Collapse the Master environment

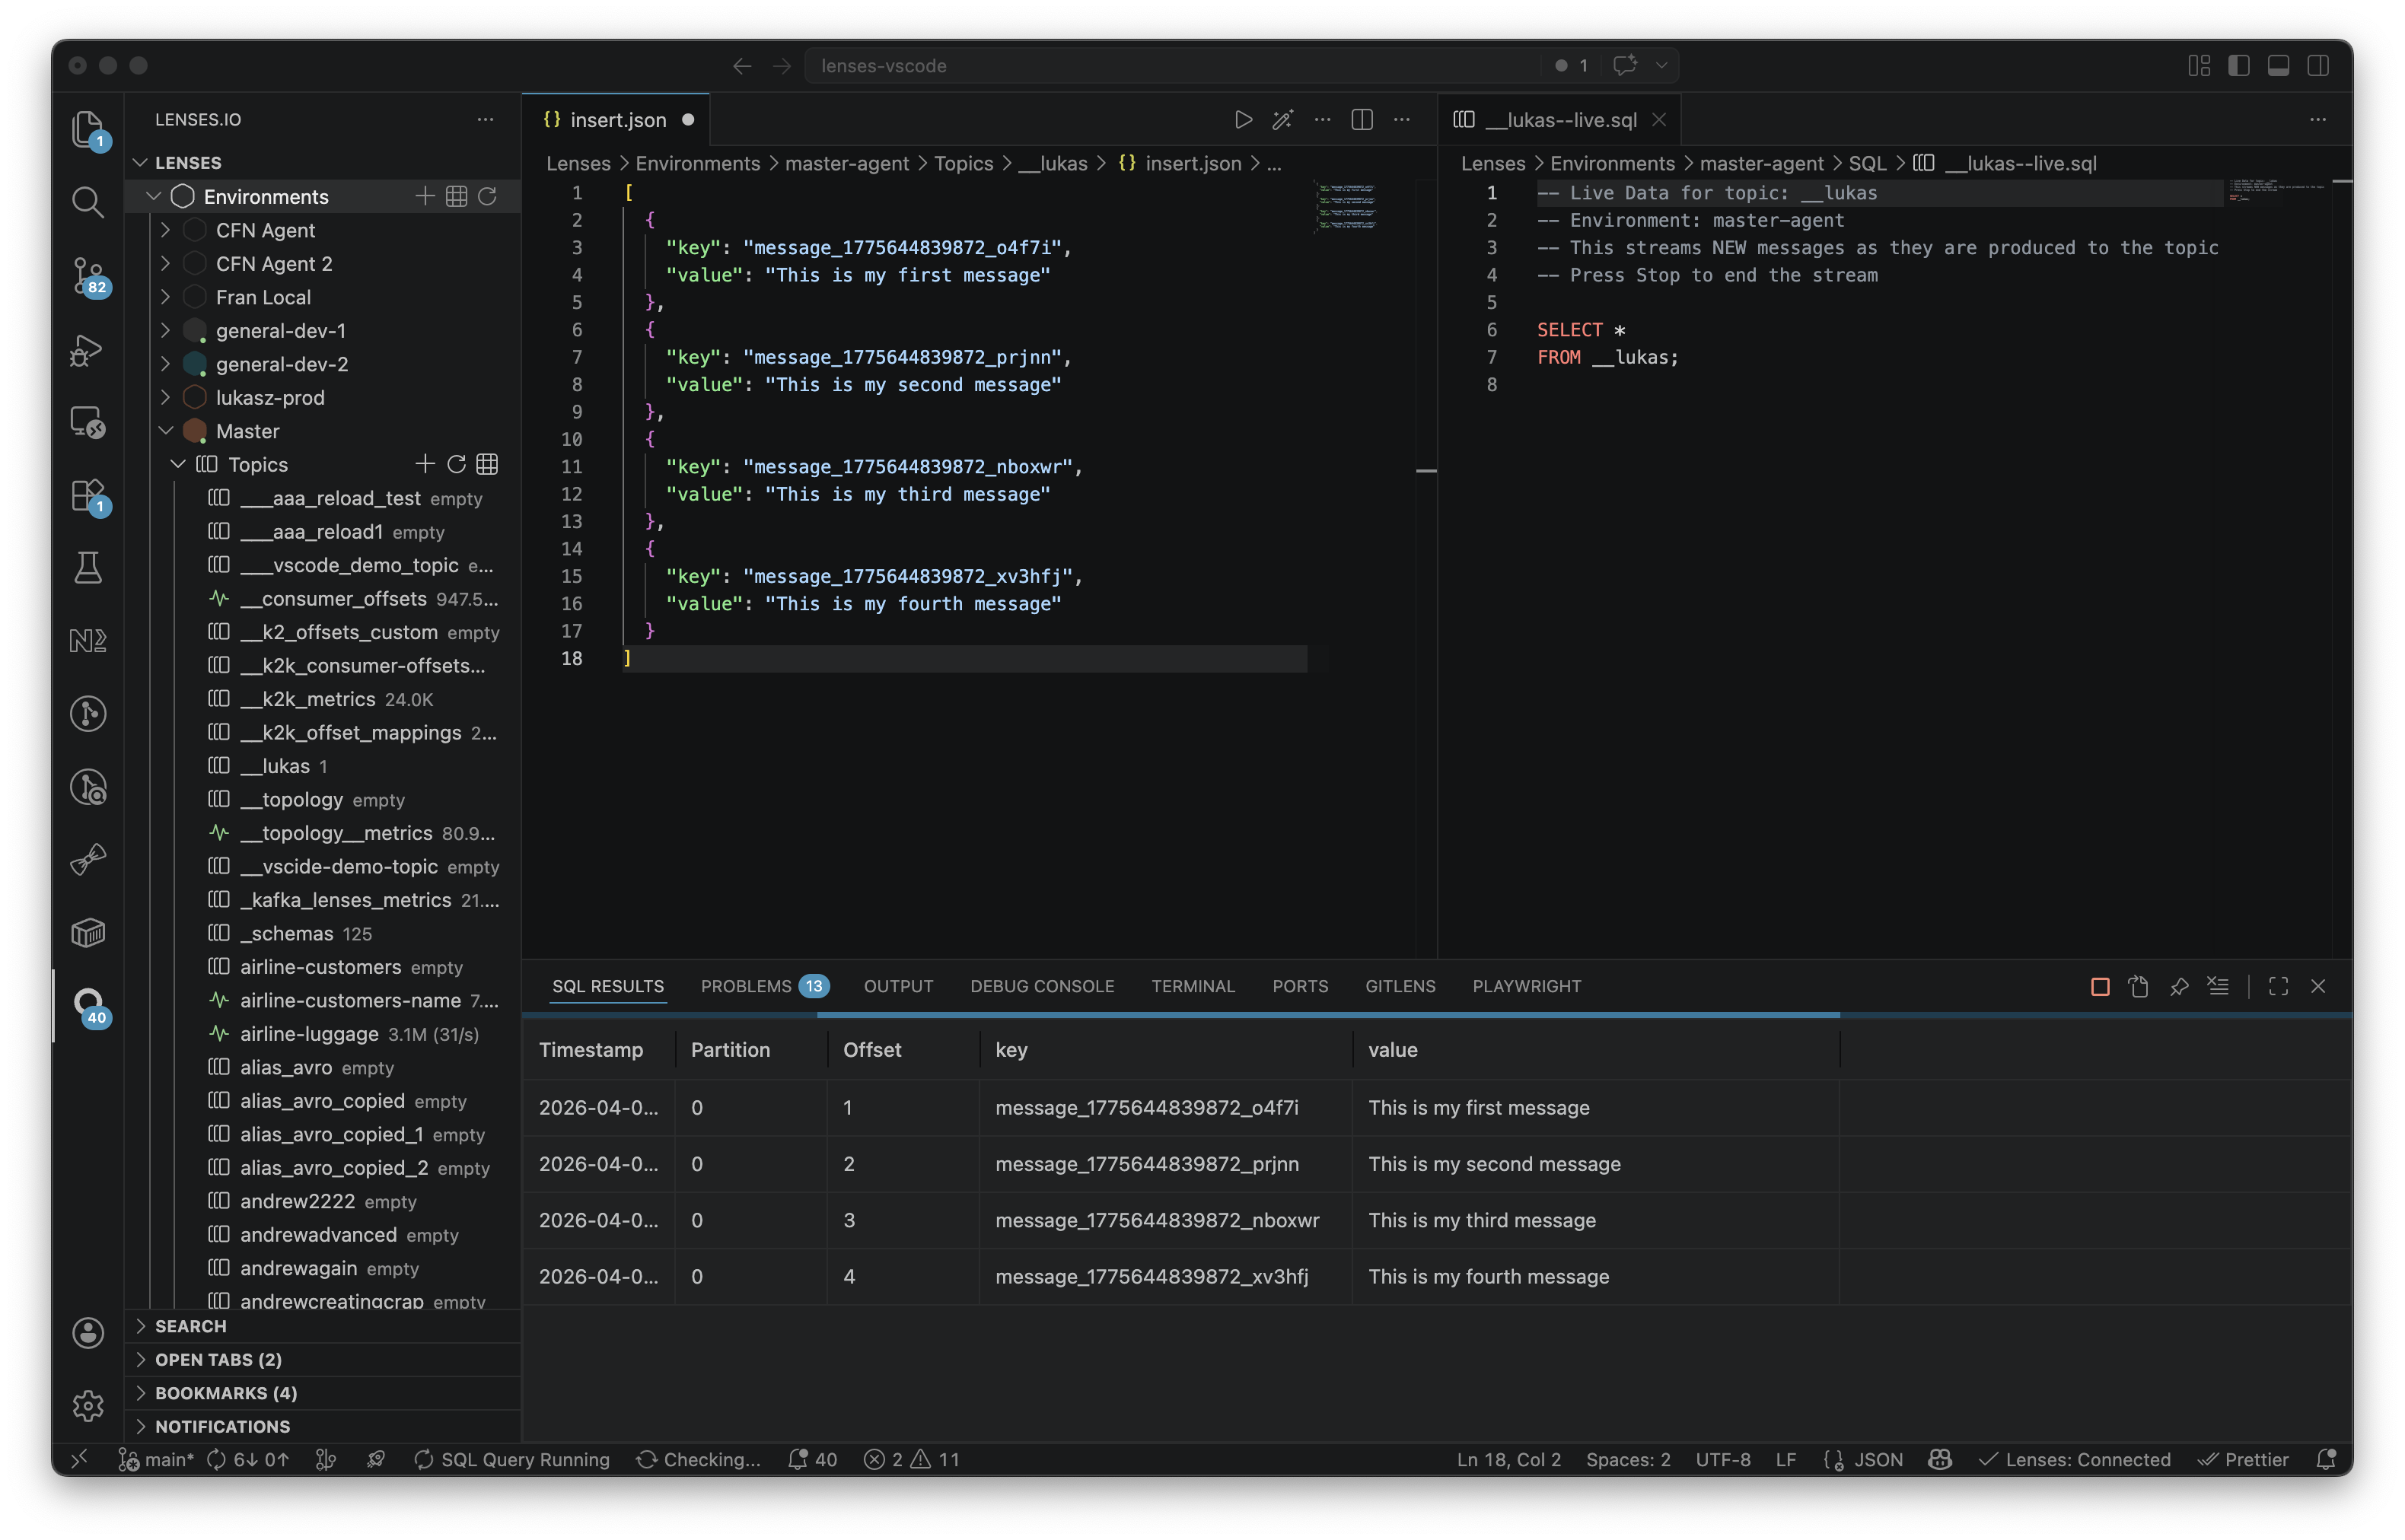pos(166,431)
